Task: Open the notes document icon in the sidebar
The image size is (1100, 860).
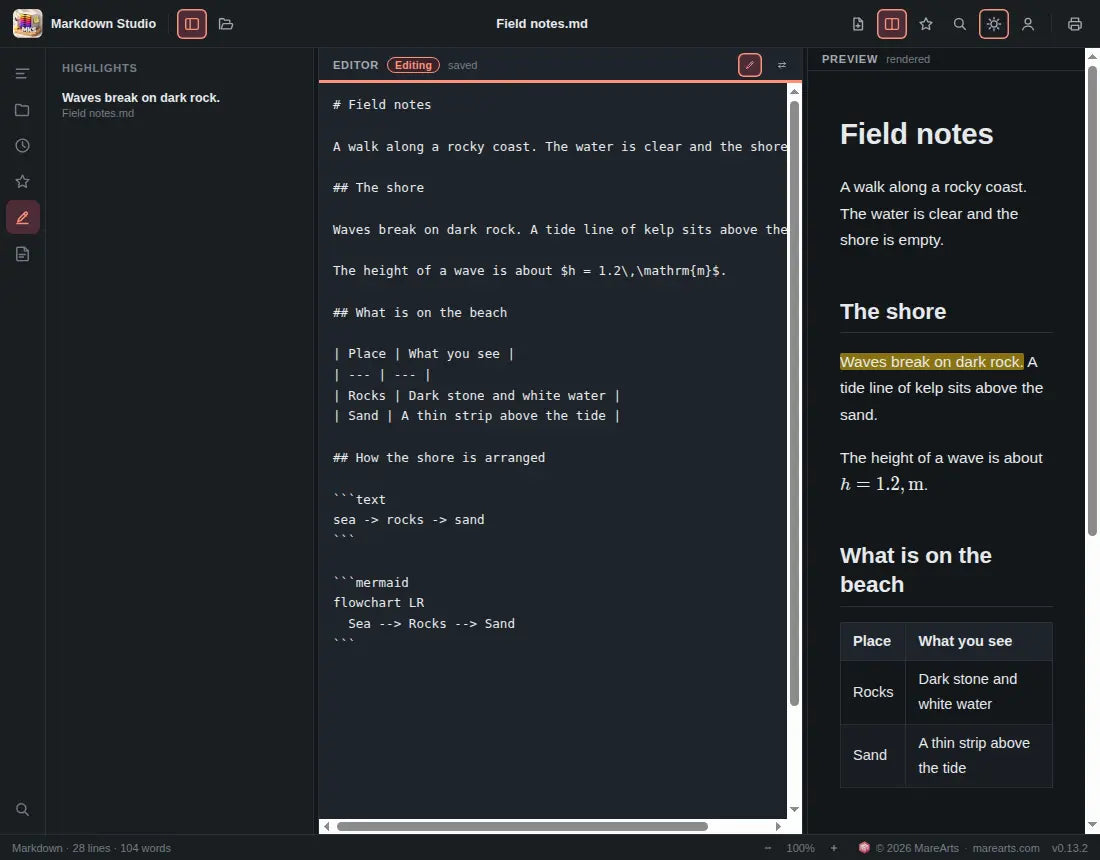Action: [22, 254]
